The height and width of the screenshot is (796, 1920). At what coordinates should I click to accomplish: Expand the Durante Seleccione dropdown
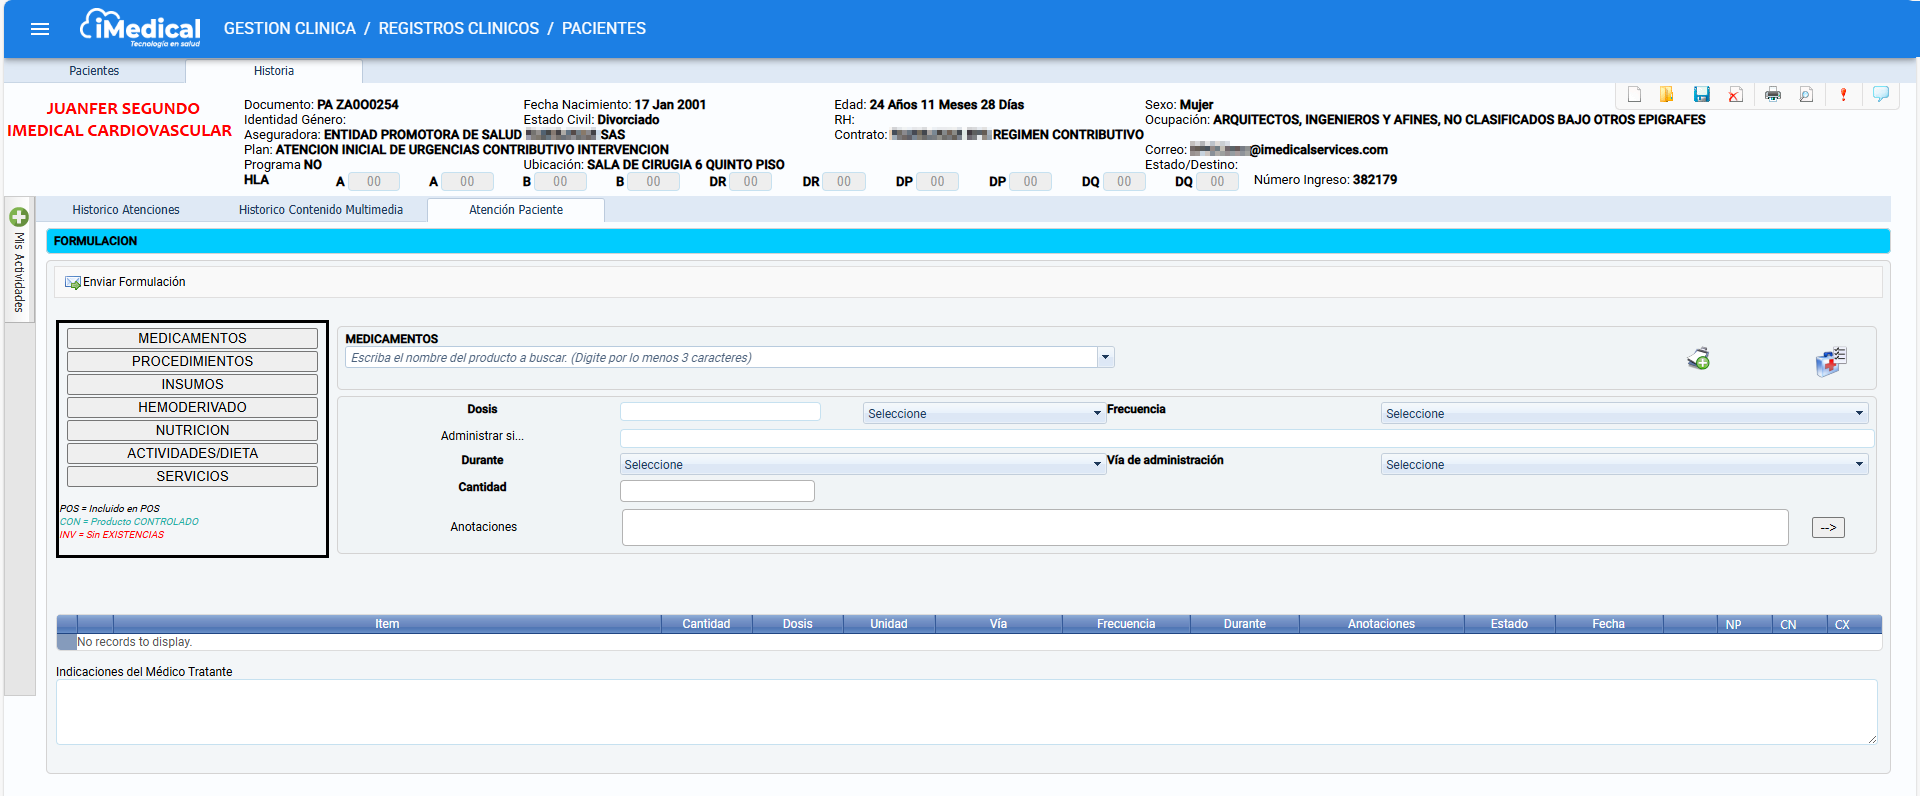pos(862,464)
